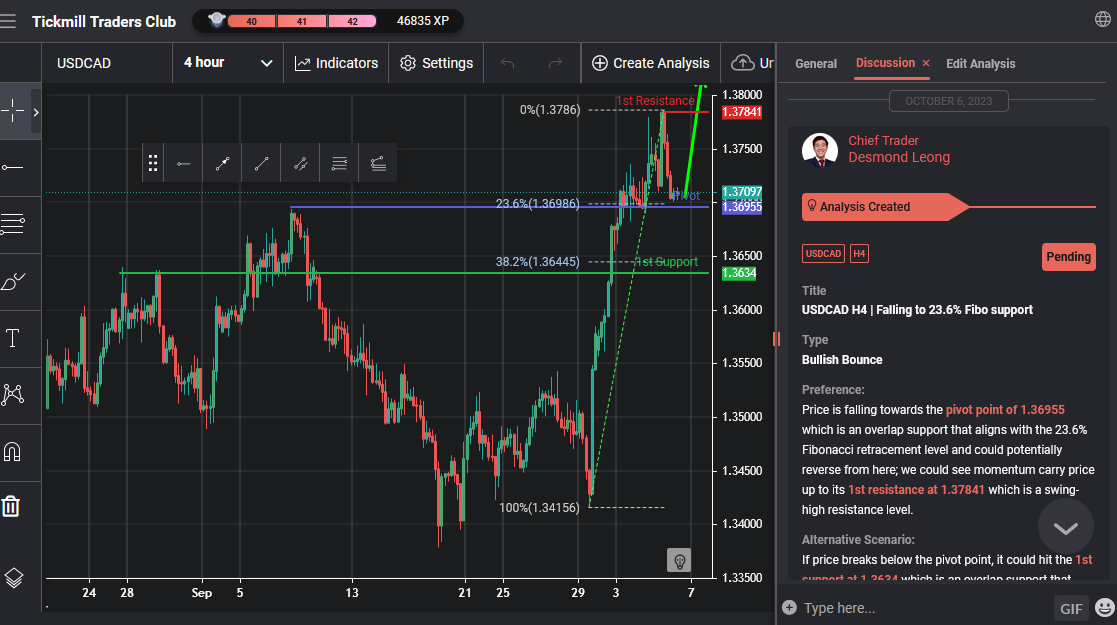Open the 4 hour timeframe dropdown

tap(228, 63)
